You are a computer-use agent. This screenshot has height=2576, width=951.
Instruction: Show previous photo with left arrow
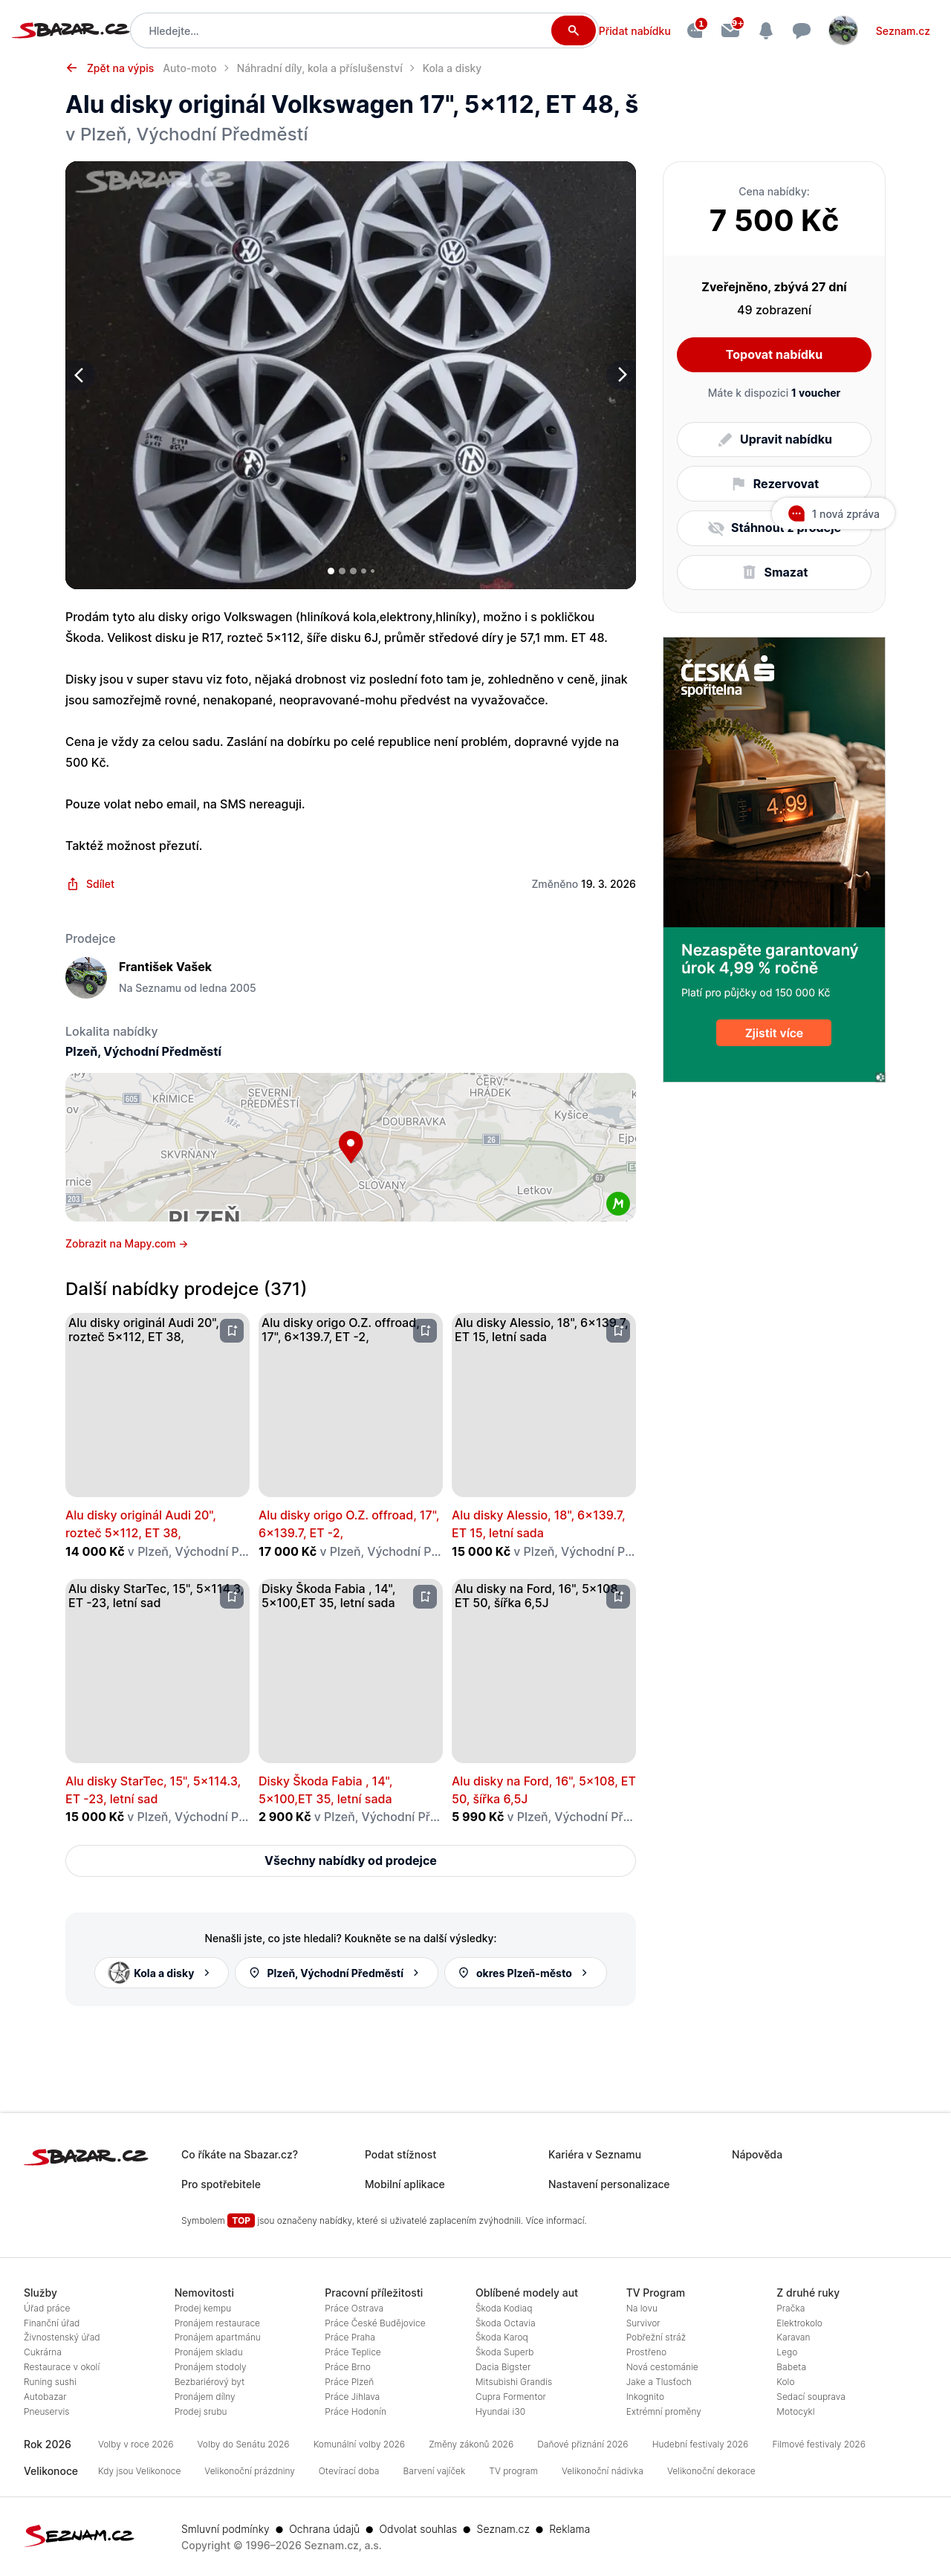click(x=80, y=375)
